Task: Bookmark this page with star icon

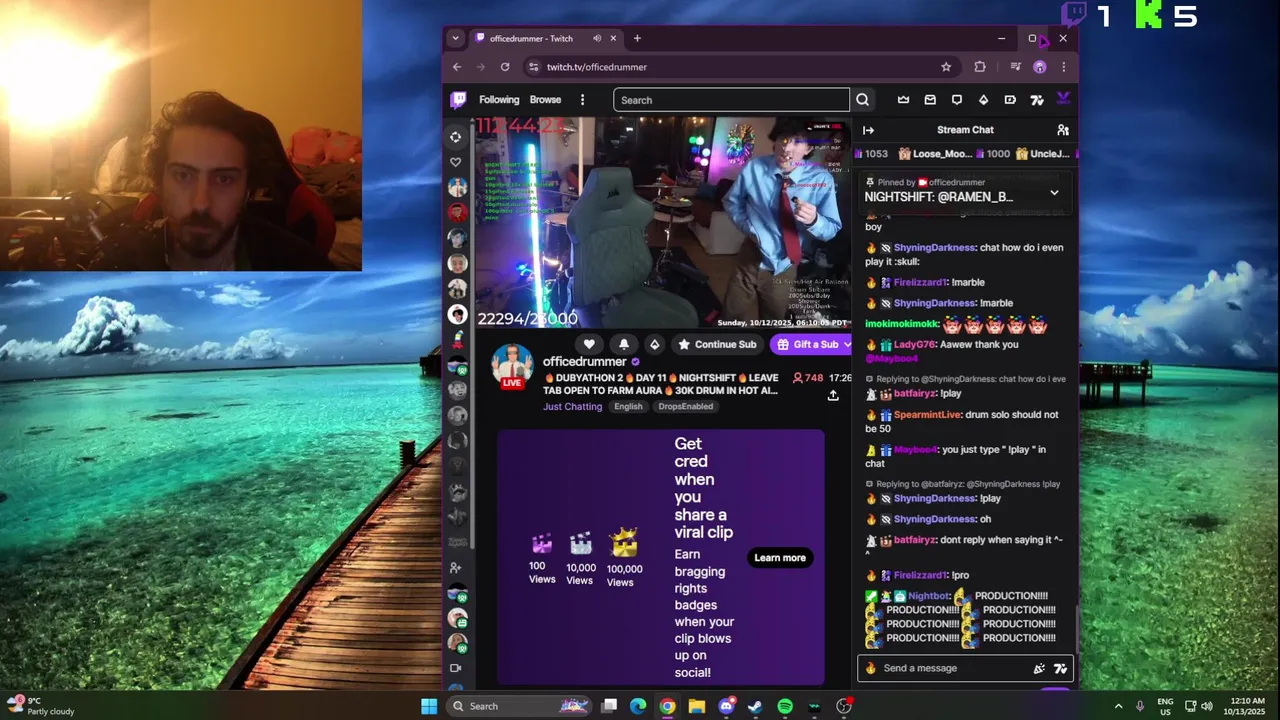Action: (x=946, y=67)
